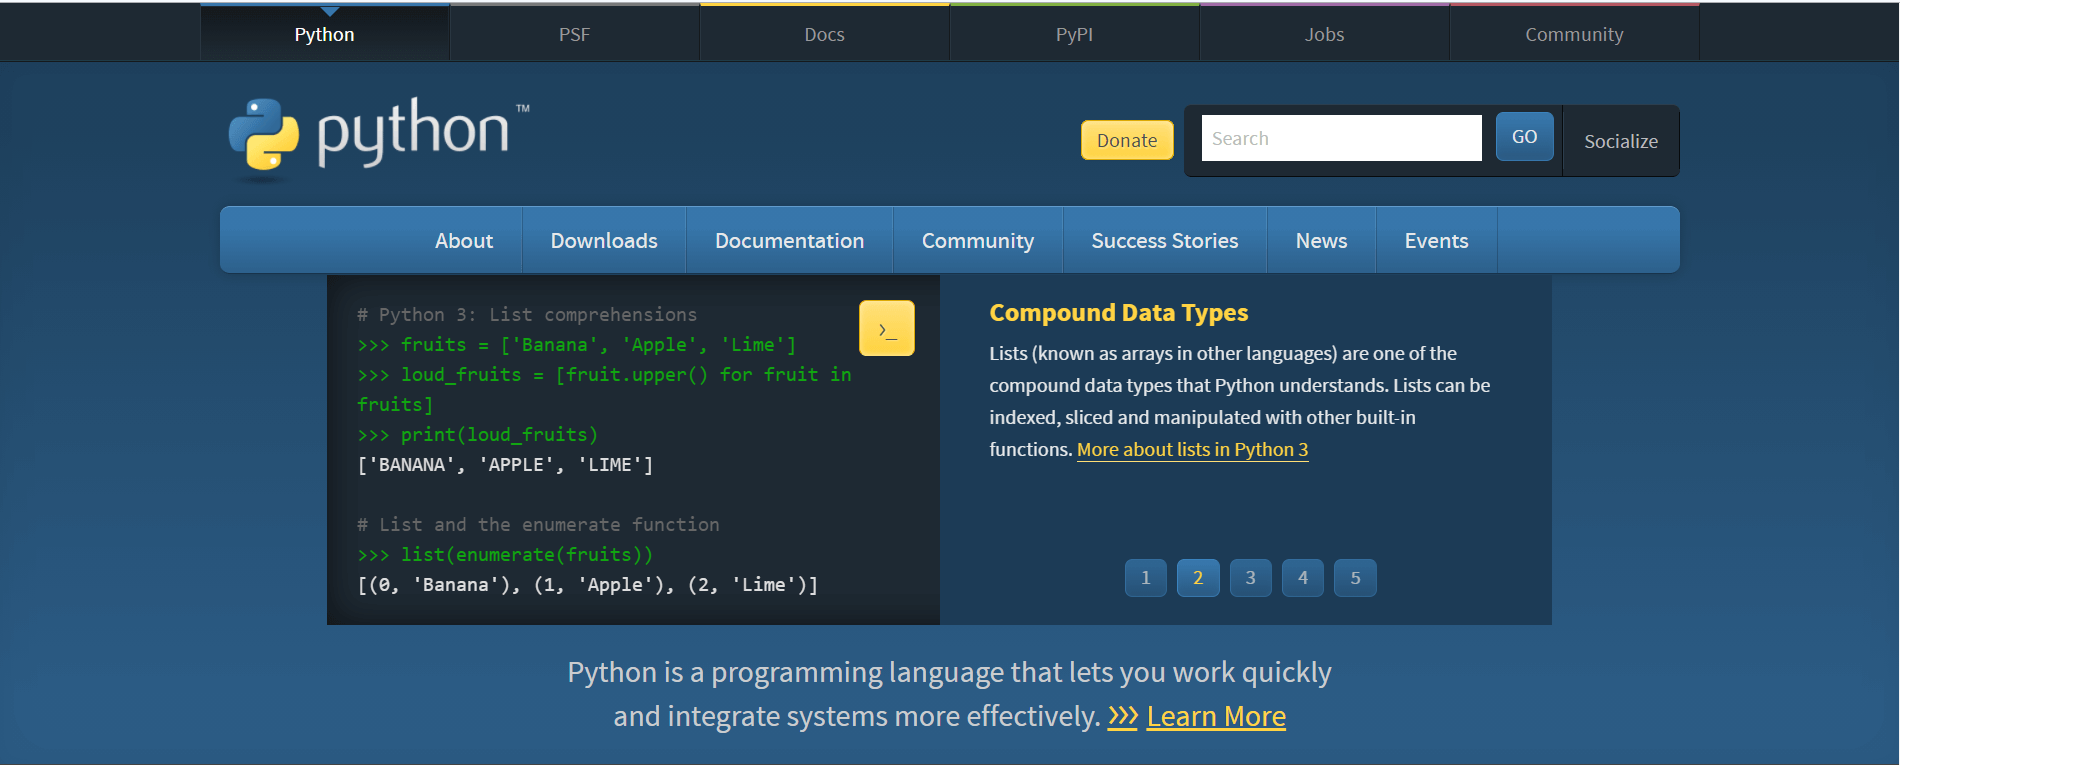
Task: Open Community in the main navigation
Action: coord(978,240)
